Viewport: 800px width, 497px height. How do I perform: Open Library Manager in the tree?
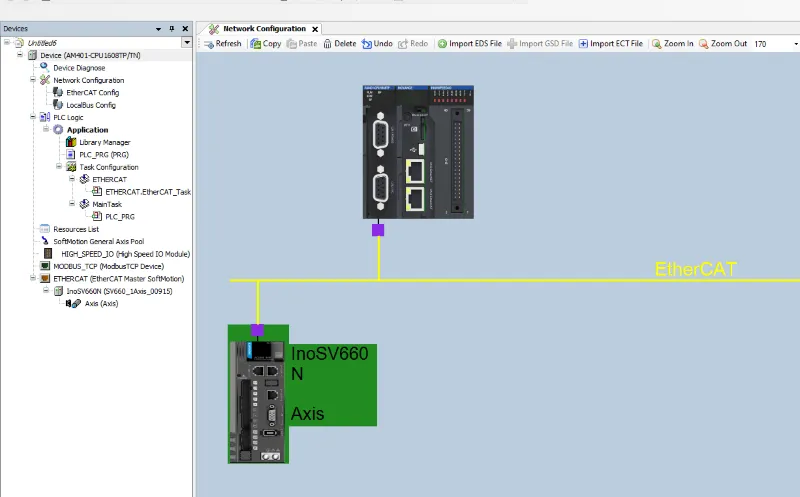[x=104, y=142]
